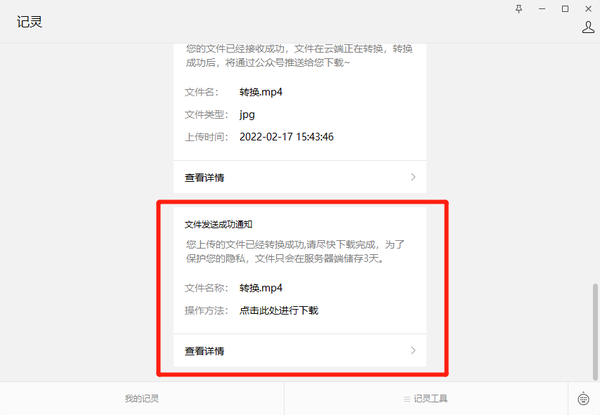
Task: Select the upload time 2022-02-17 15:43:46
Action: 286,137
